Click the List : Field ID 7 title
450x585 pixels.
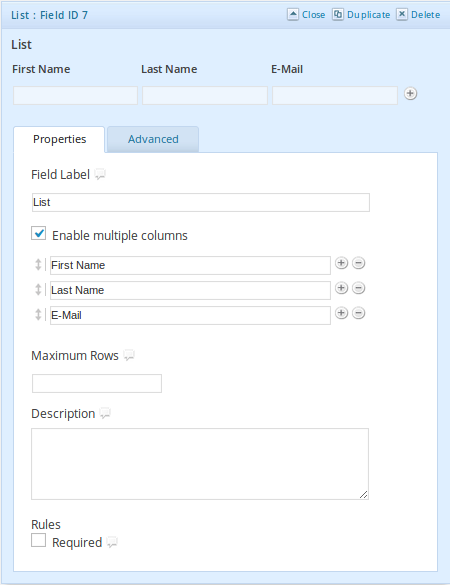coord(49,15)
